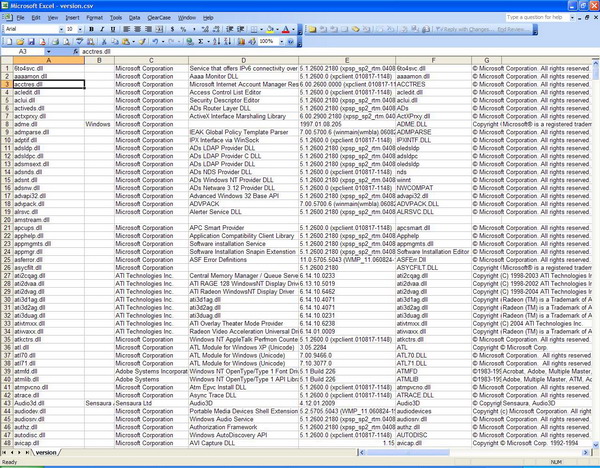Open the Format menu

click(94, 18)
